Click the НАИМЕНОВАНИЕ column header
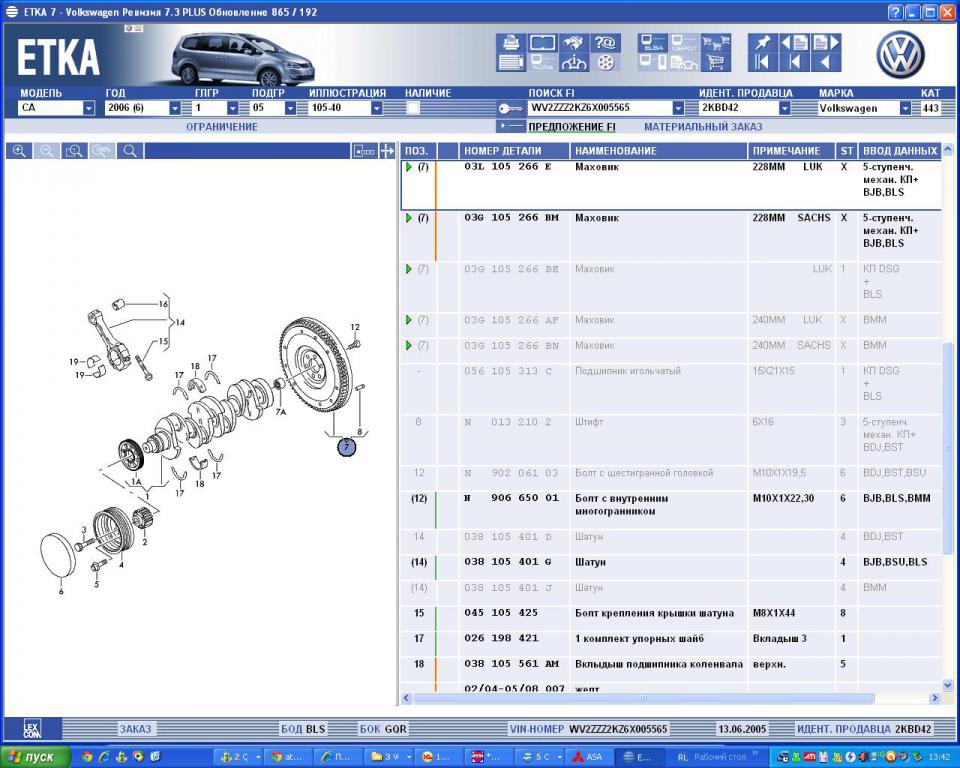 (658, 151)
